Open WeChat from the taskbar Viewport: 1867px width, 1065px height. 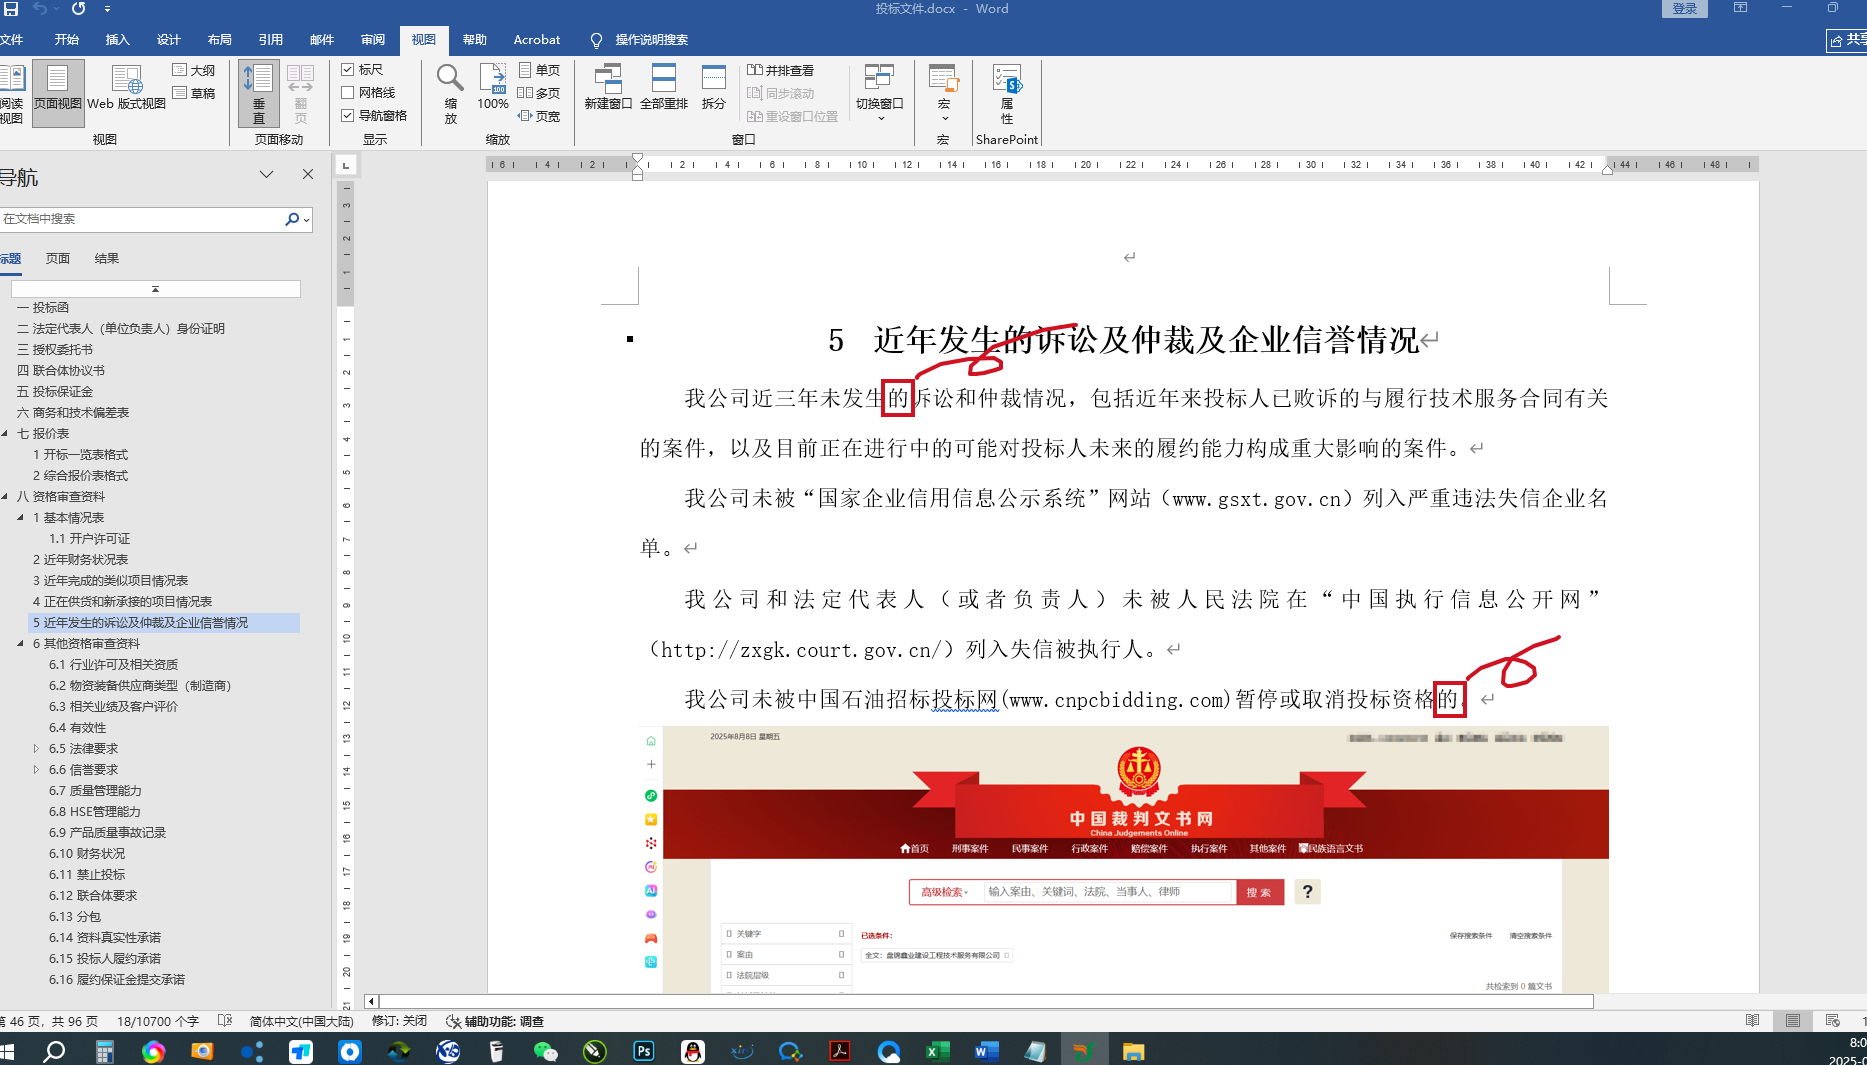[x=546, y=1051]
